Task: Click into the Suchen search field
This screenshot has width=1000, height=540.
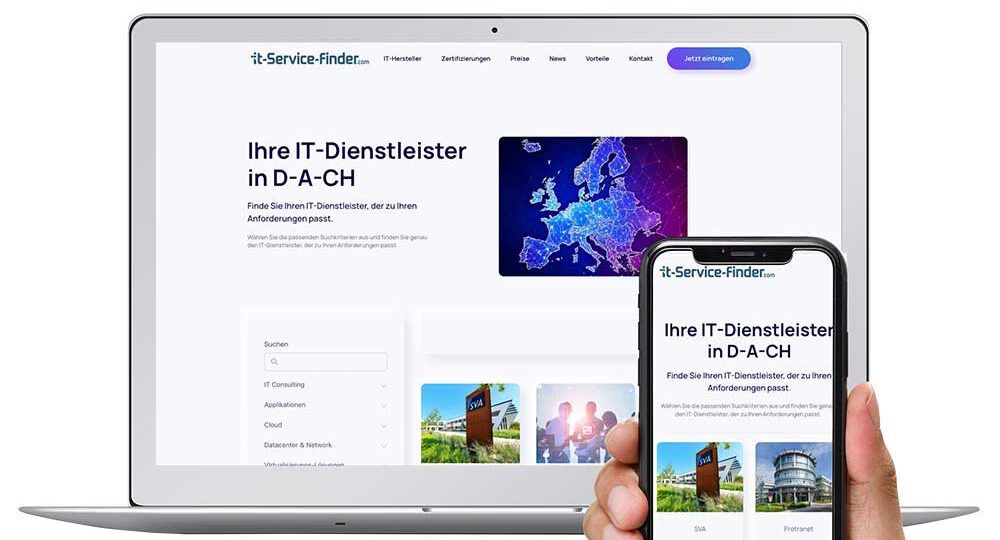Action: click(330, 362)
